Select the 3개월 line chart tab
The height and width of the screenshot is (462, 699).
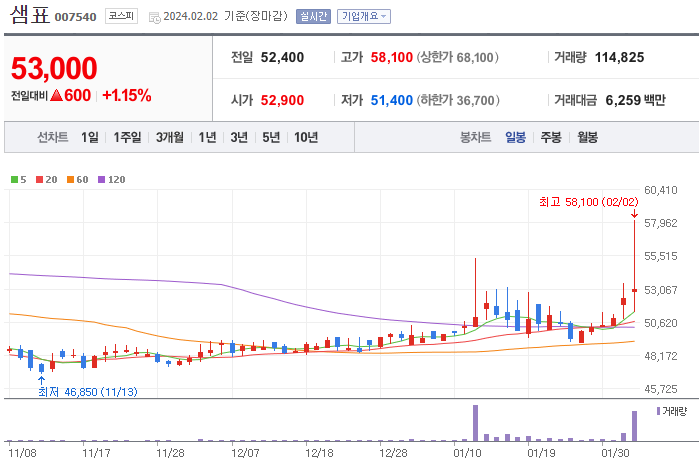[169, 137]
